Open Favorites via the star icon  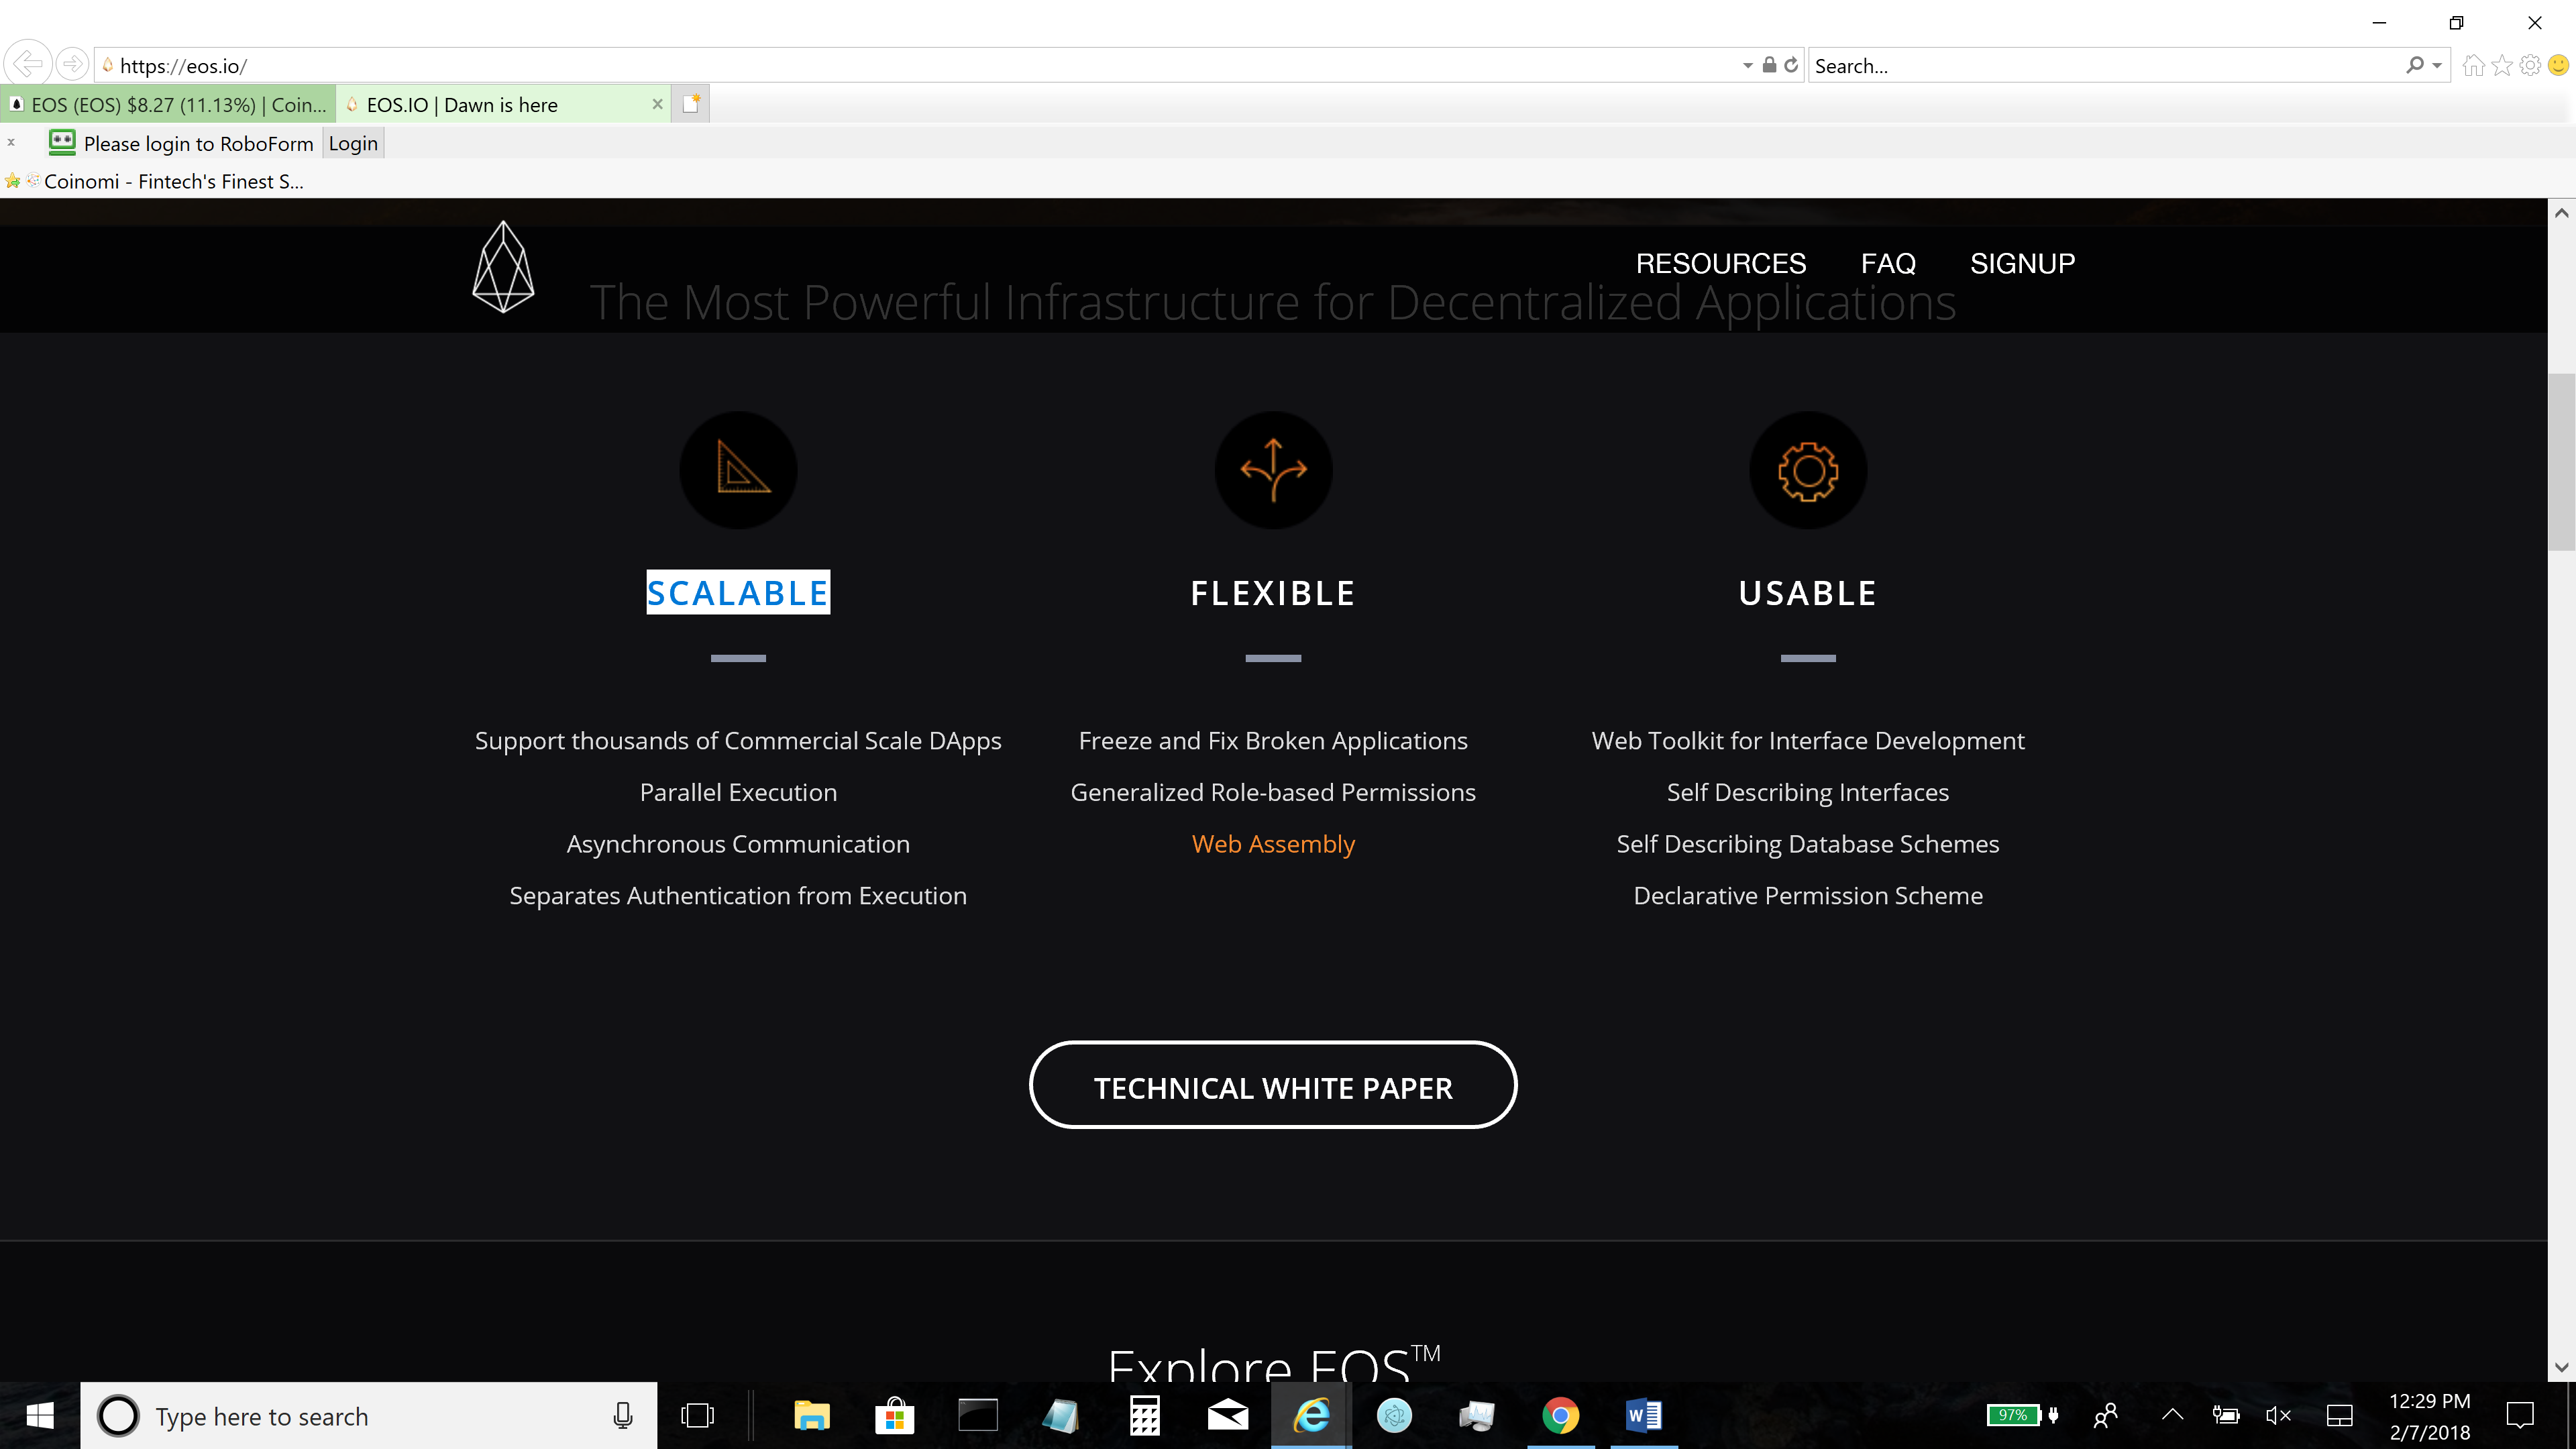2502,64
